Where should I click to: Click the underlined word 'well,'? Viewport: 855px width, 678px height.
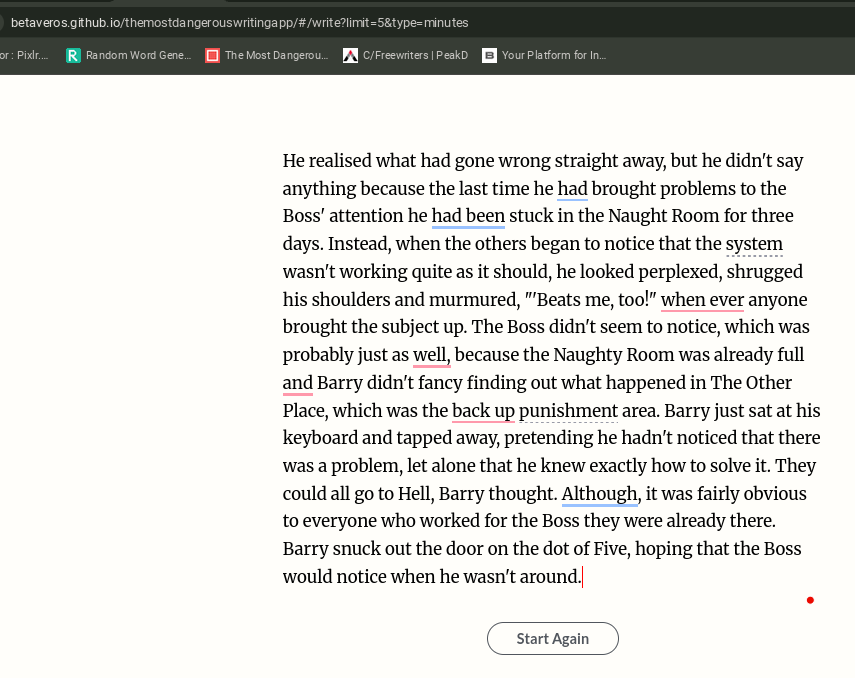(432, 355)
